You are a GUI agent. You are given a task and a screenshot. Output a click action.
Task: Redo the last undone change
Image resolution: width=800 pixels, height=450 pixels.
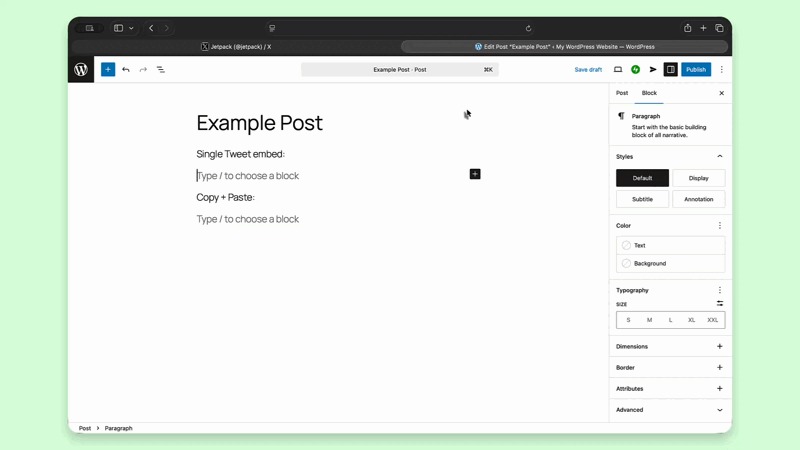pyautogui.click(x=143, y=69)
